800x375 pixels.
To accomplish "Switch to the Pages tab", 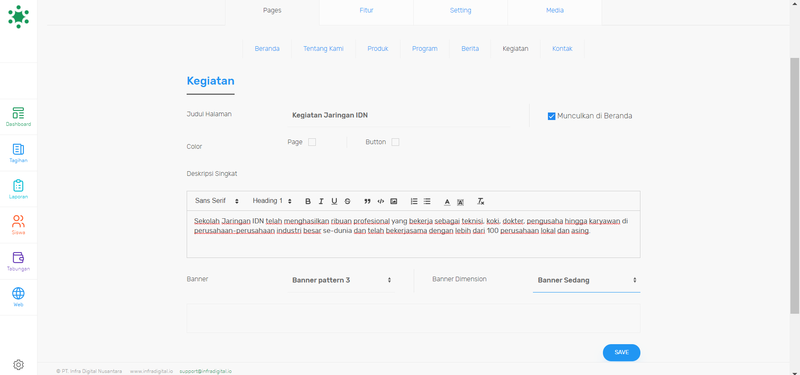I will point(272,11).
